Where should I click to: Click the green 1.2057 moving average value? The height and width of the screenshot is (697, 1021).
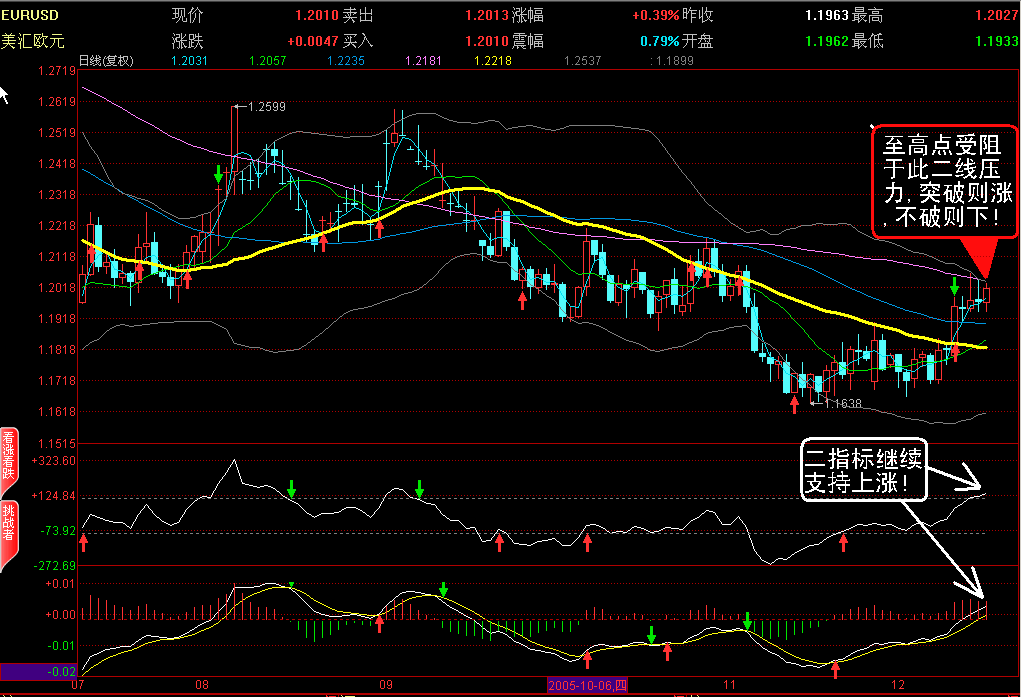(268, 61)
